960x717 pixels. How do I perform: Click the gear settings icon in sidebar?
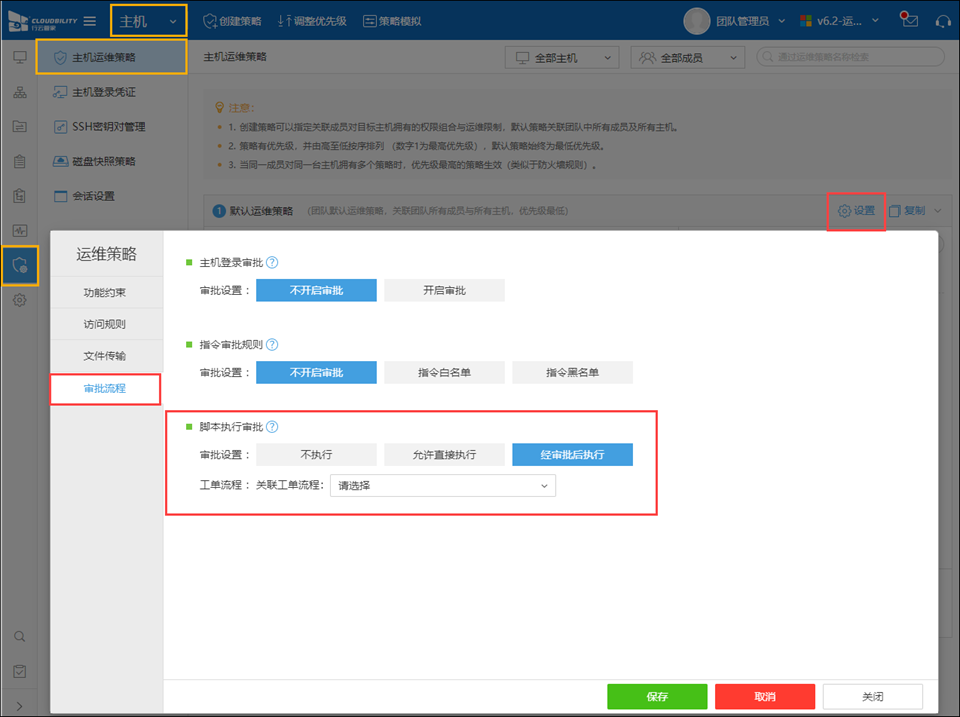click(19, 300)
